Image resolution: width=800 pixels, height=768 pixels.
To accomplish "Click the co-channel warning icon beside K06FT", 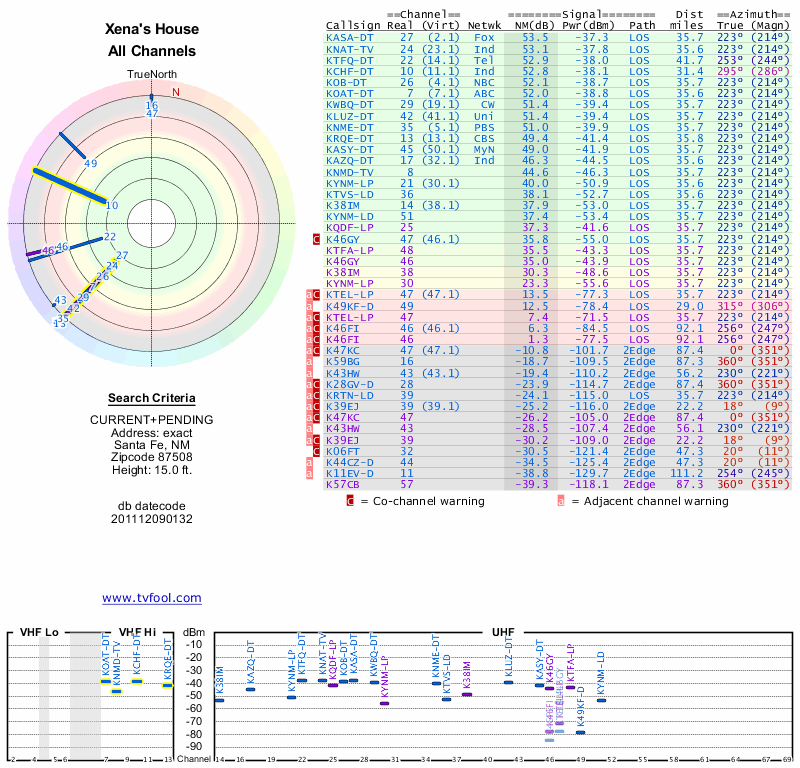I will point(317,451).
